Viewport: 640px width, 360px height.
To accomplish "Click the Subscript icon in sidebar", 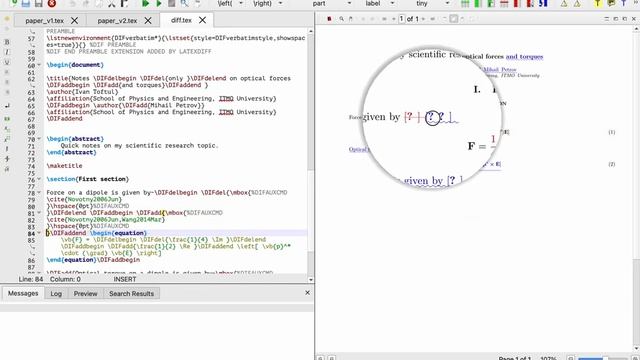I will (7, 129).
